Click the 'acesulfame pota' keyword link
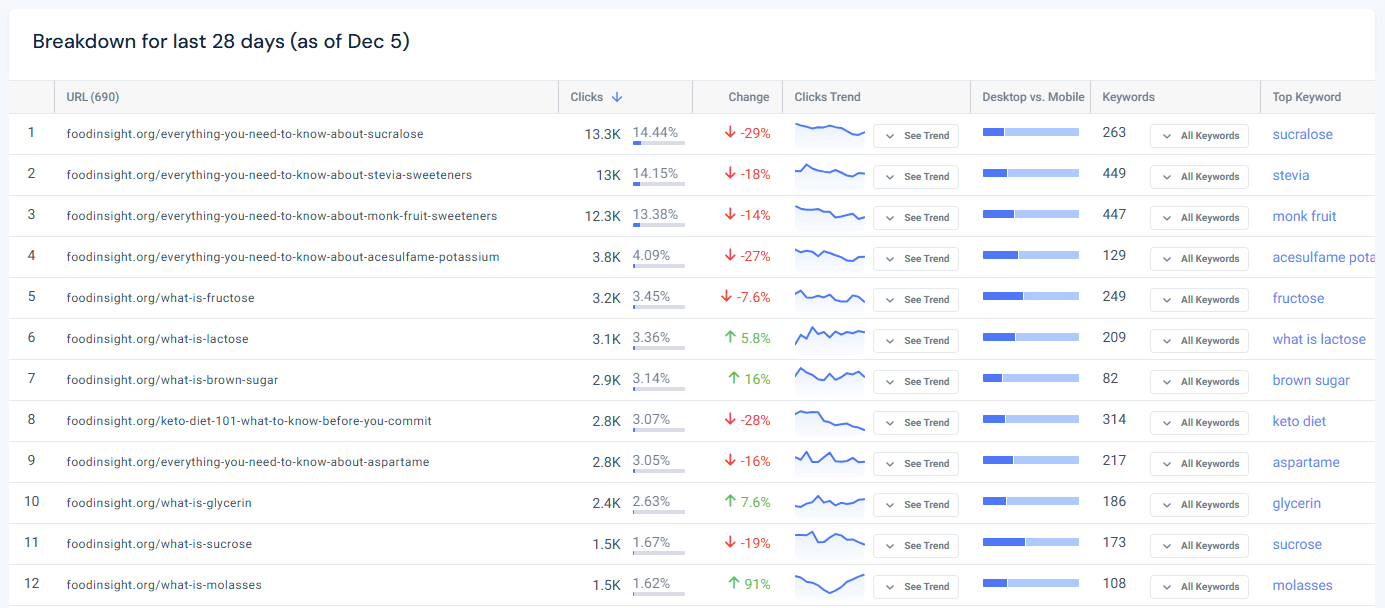The image size is (1385, 608). [1322, 256]
